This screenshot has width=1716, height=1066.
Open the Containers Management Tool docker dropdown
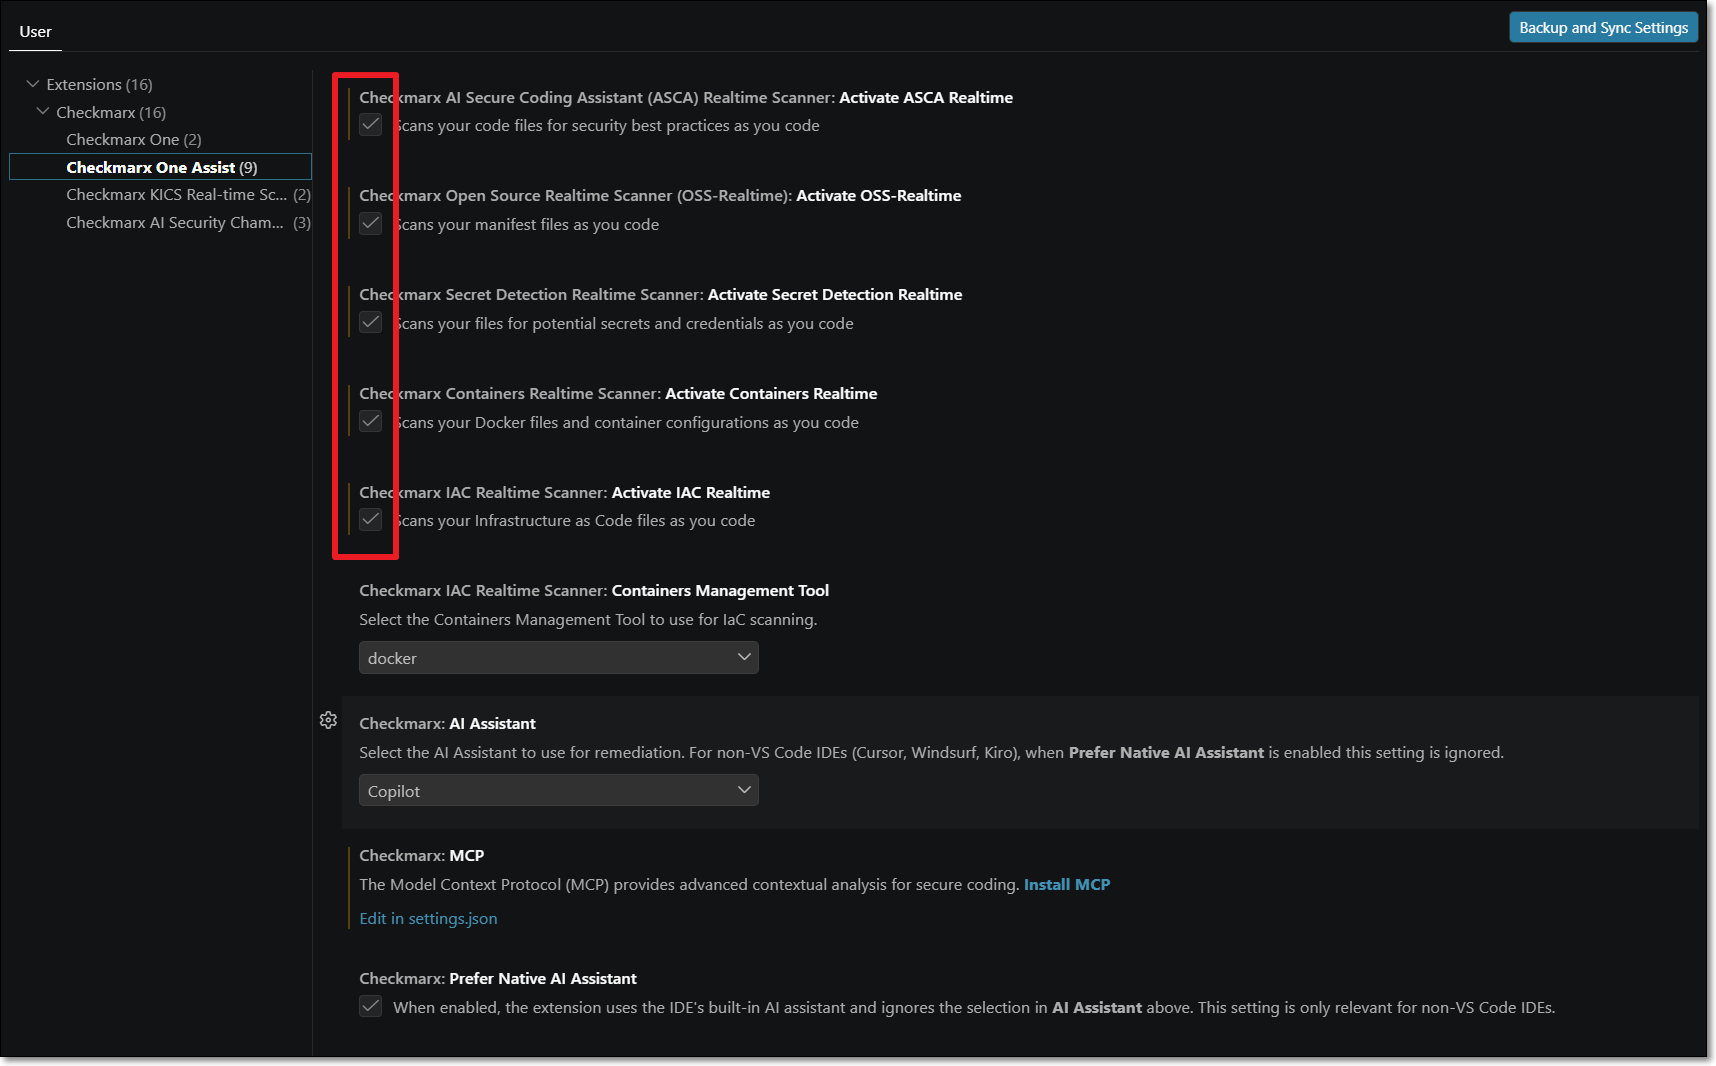tap(559, 658)
